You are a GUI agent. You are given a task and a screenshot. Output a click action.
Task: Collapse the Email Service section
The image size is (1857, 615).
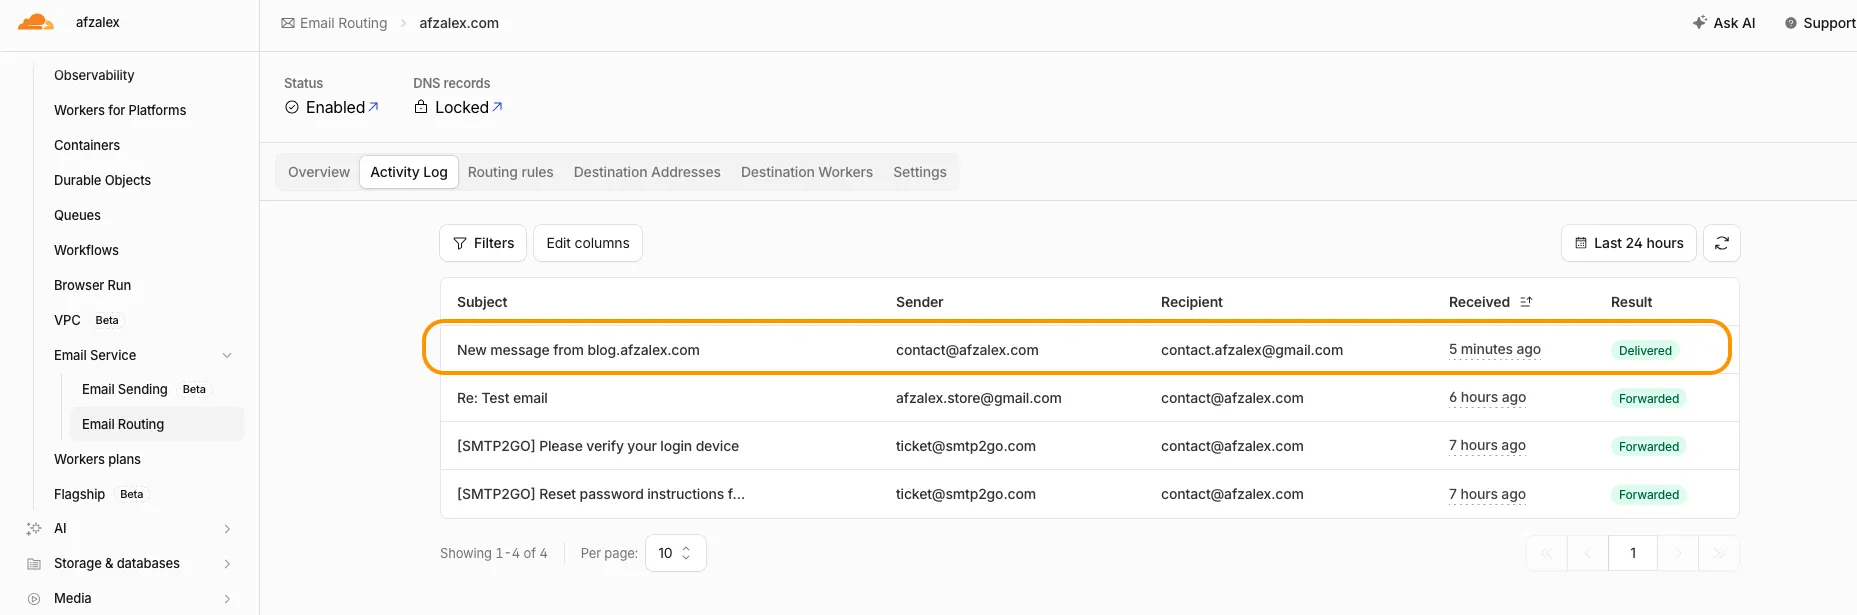pos(227,355)
